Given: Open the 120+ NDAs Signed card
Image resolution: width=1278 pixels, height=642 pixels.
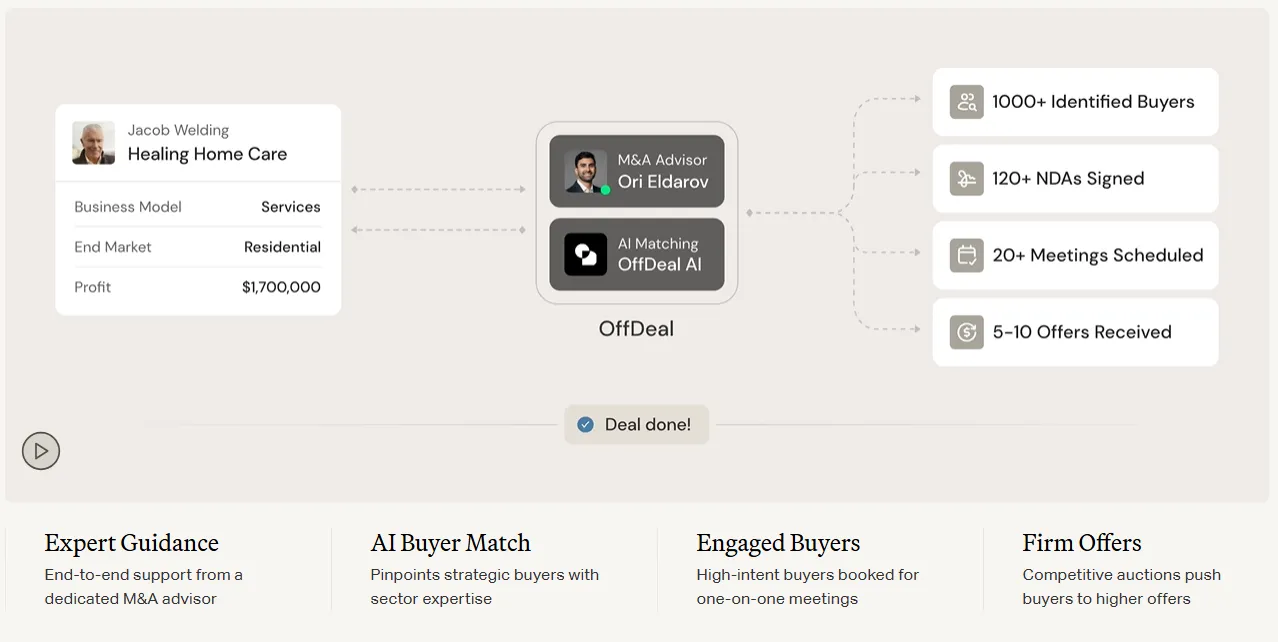Looking at the screenshot, I should click(x=1075, y=179).
